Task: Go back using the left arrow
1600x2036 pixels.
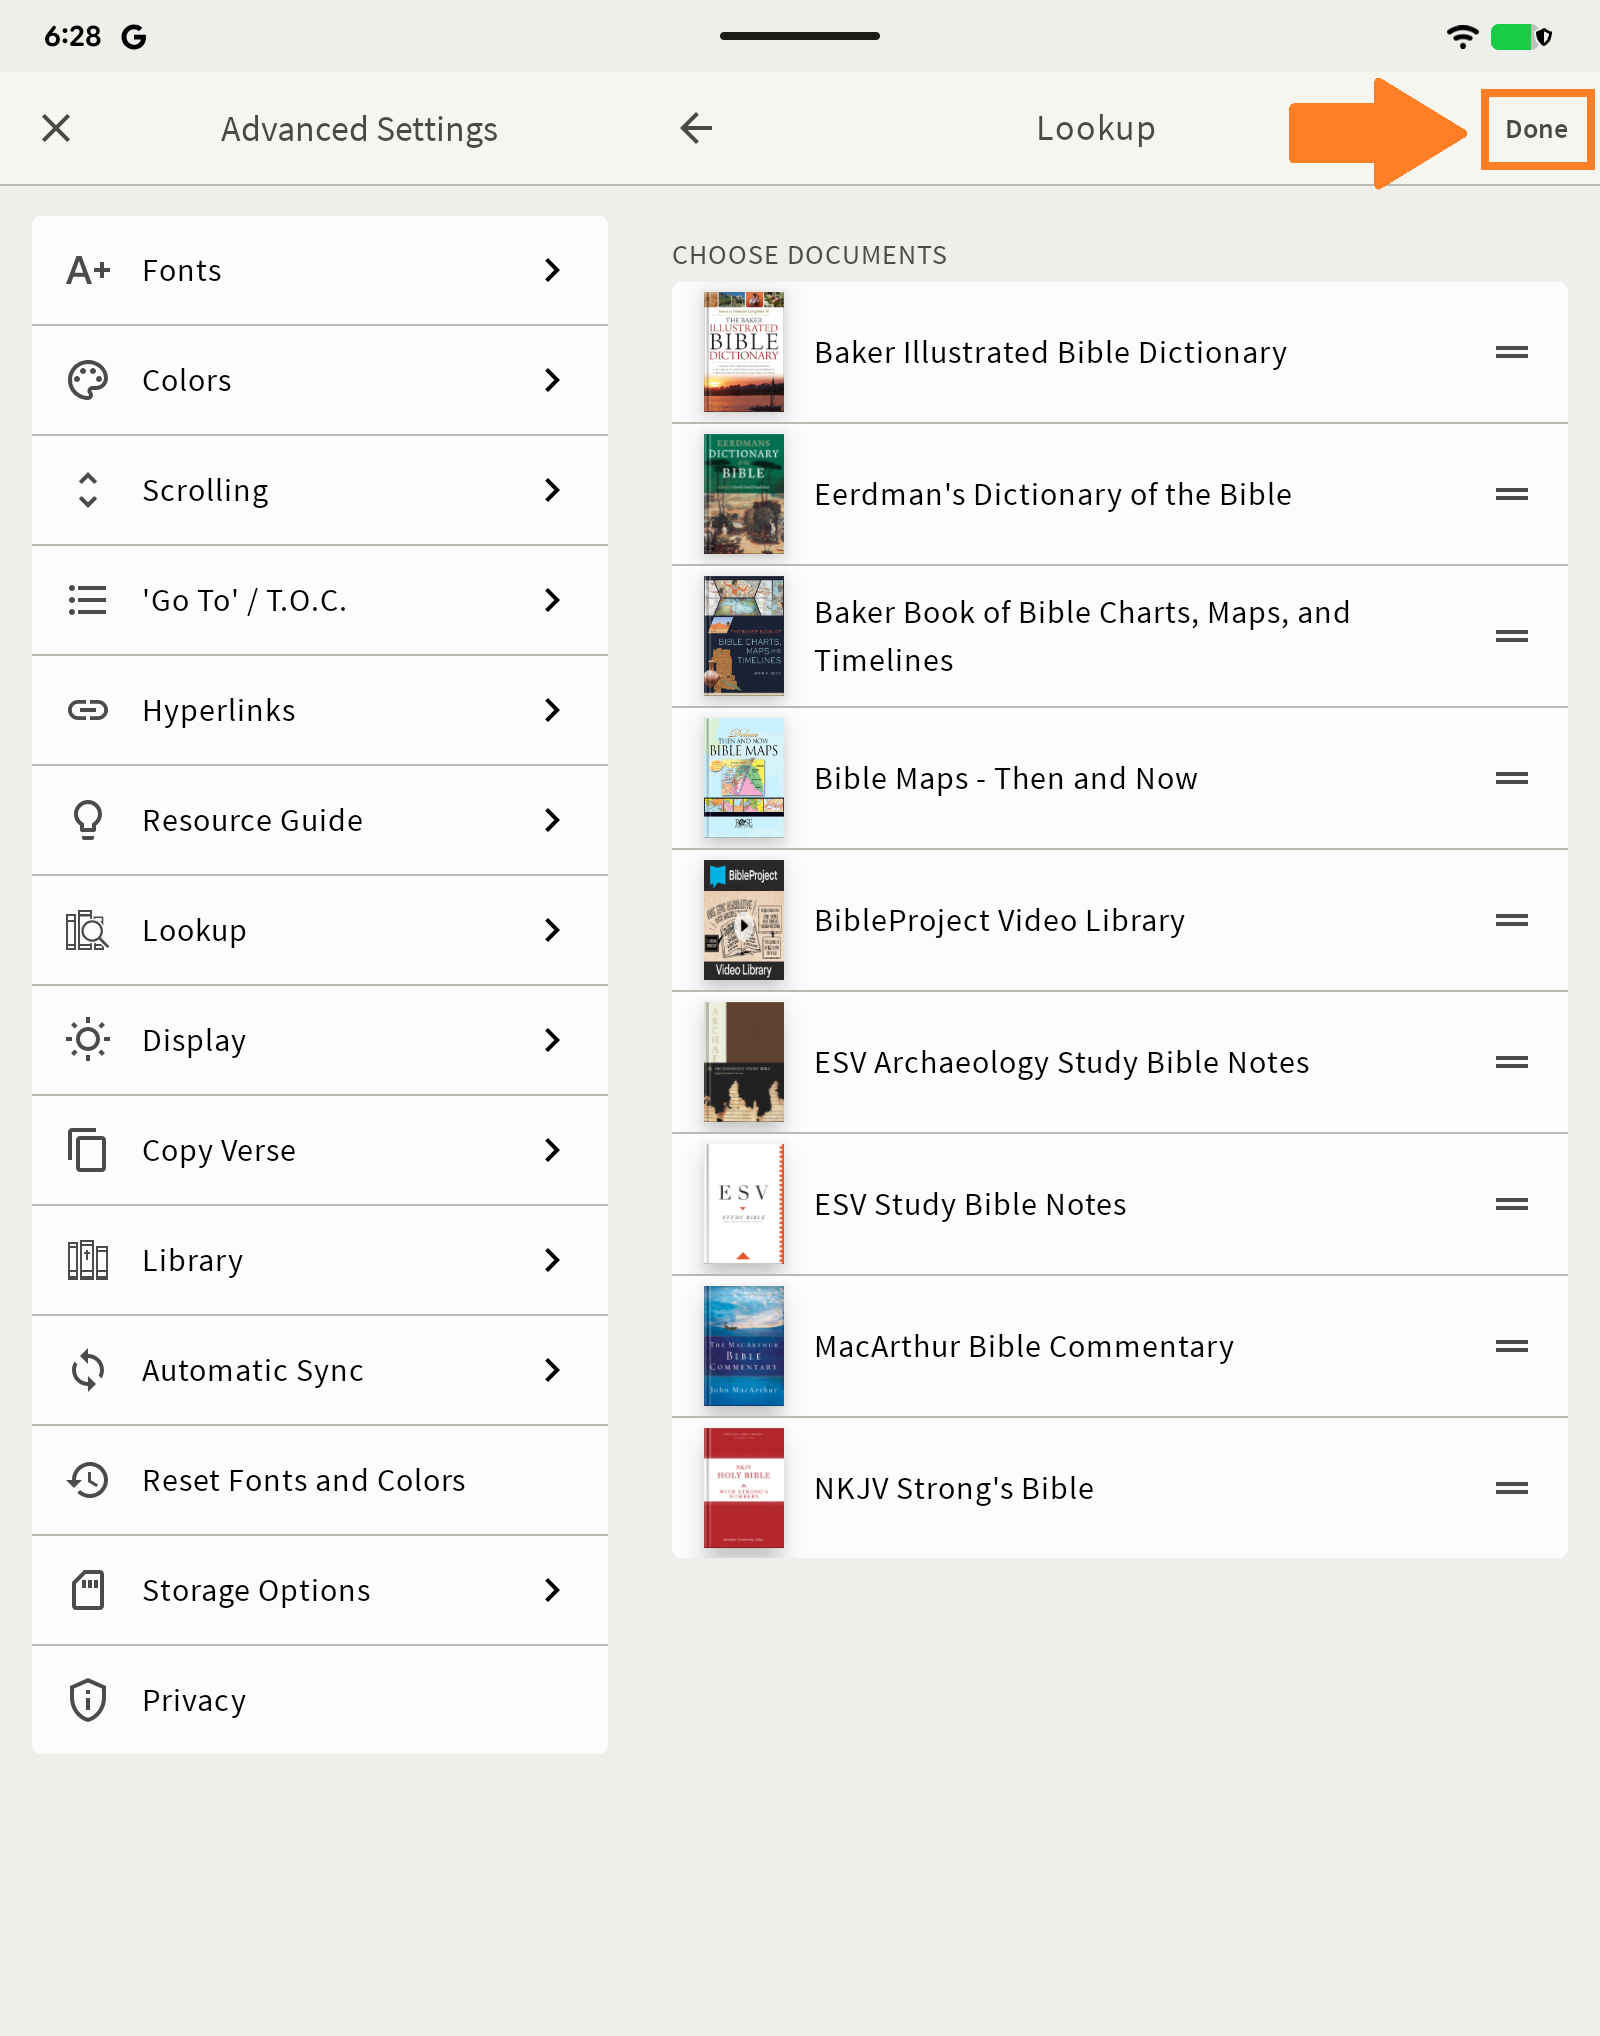Action: pos(696,128)
